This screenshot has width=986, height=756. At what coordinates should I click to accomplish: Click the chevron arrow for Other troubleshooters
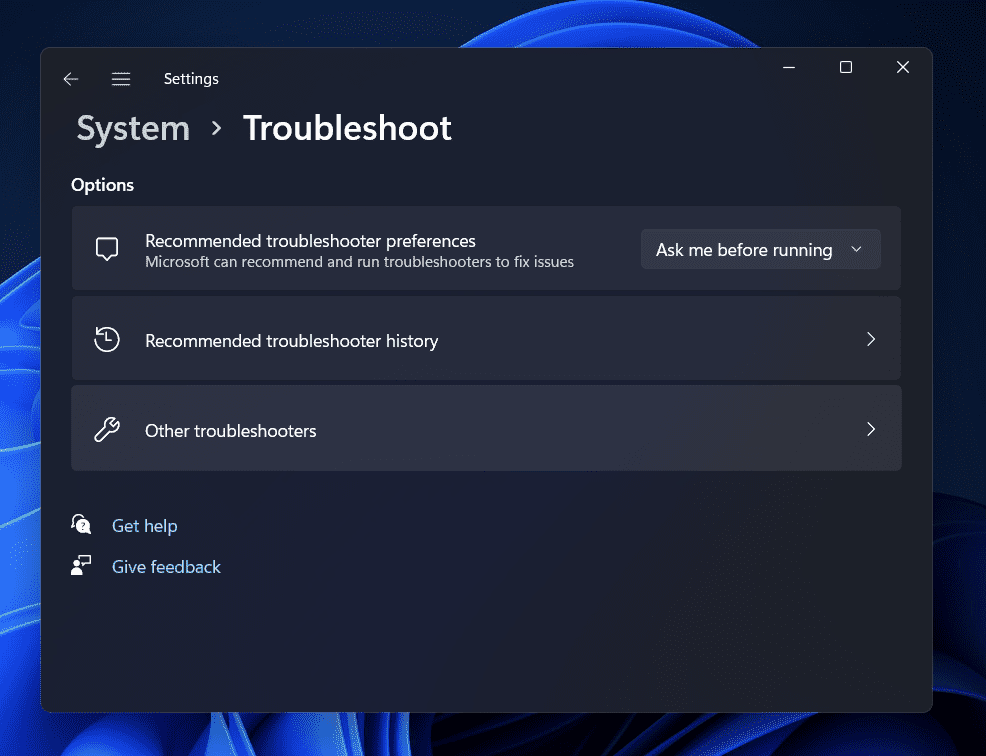coord(870,429)
